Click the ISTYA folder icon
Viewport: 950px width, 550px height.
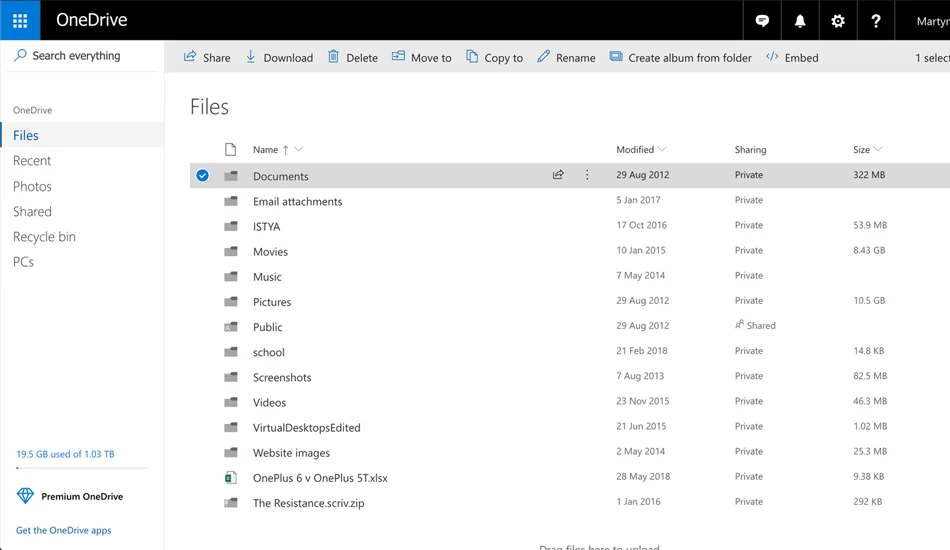point(230,227)
